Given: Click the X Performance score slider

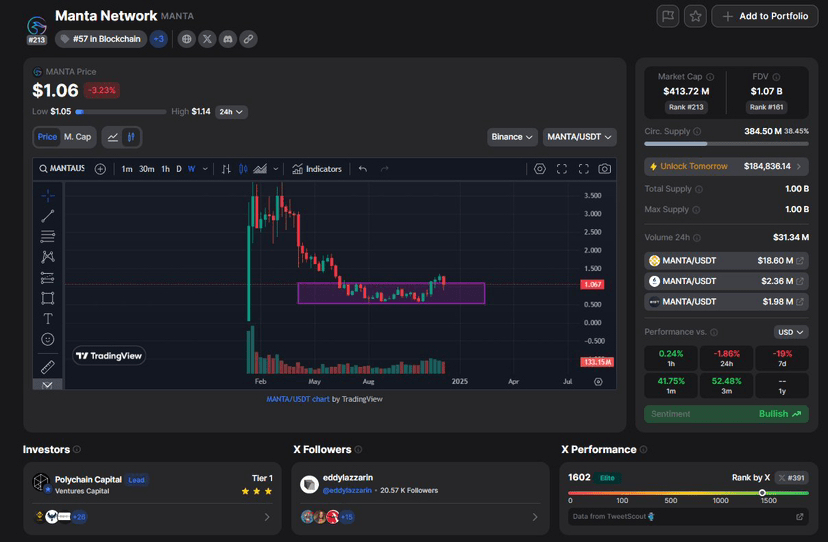Looking at the screenshot, I should (x=762, y=493).
